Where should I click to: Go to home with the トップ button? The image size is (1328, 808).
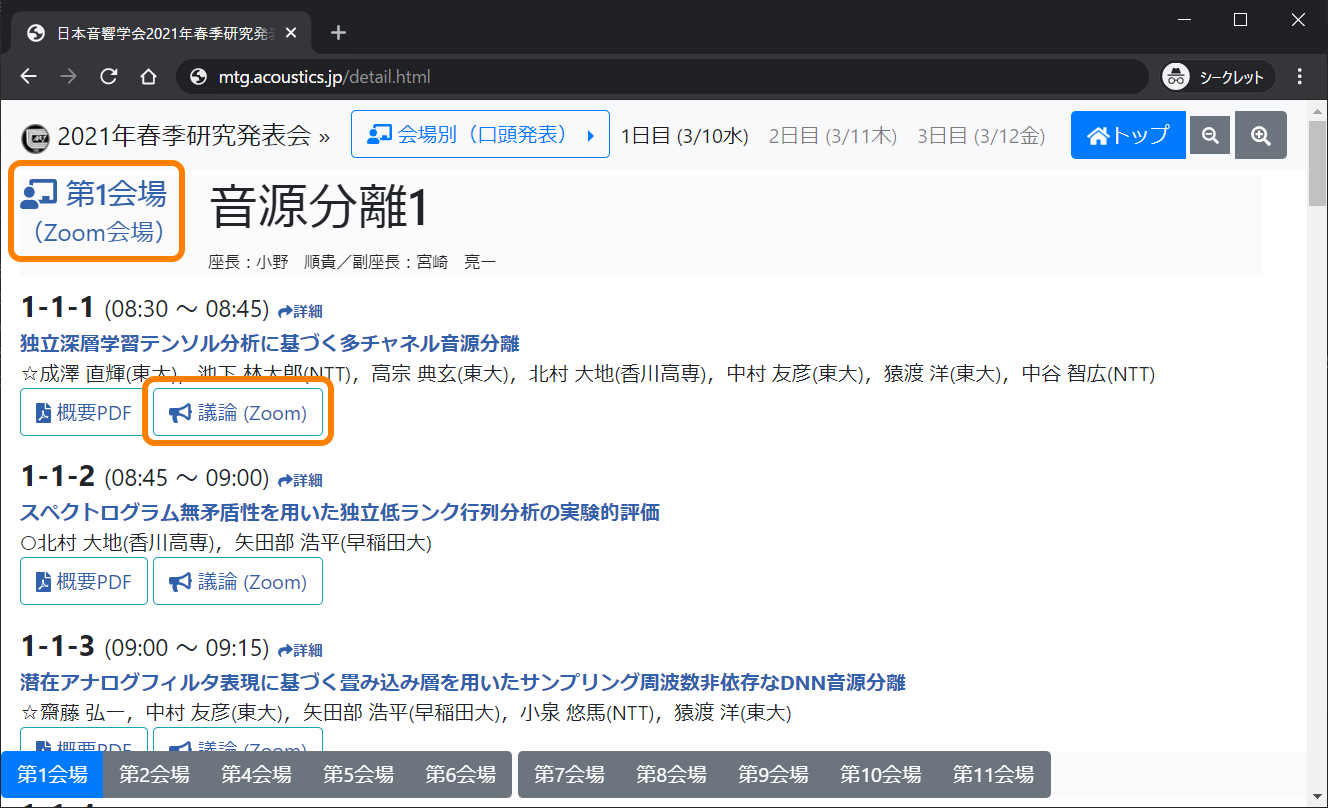pos(1128,136)
